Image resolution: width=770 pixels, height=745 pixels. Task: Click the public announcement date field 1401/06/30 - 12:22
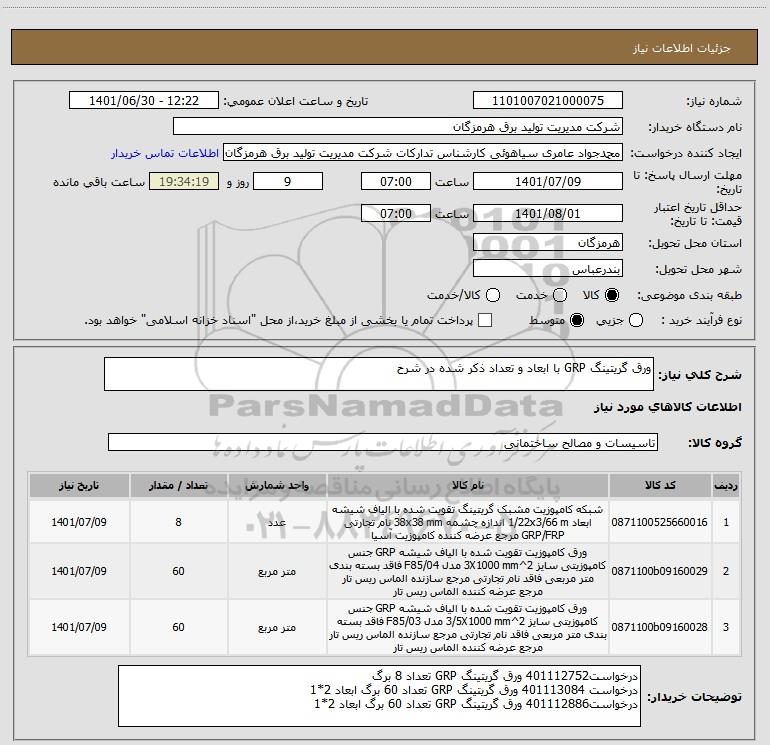click(144, 101)
